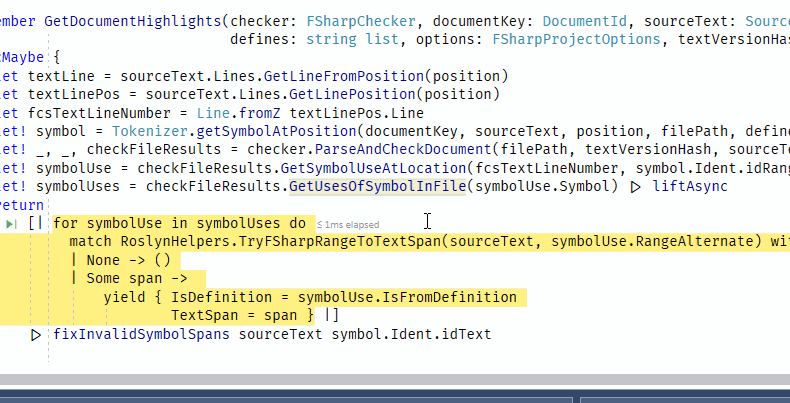
Task: Click the DocumentId type name
Action: coord(585,21)
